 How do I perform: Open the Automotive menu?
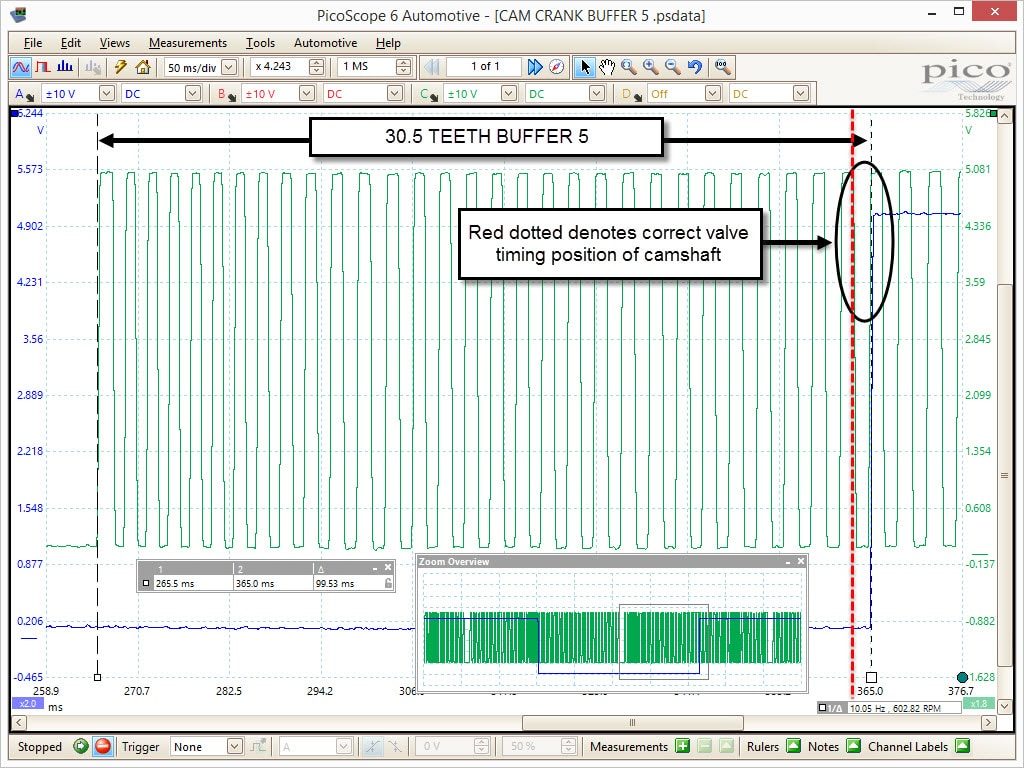[x=325, y=43]
